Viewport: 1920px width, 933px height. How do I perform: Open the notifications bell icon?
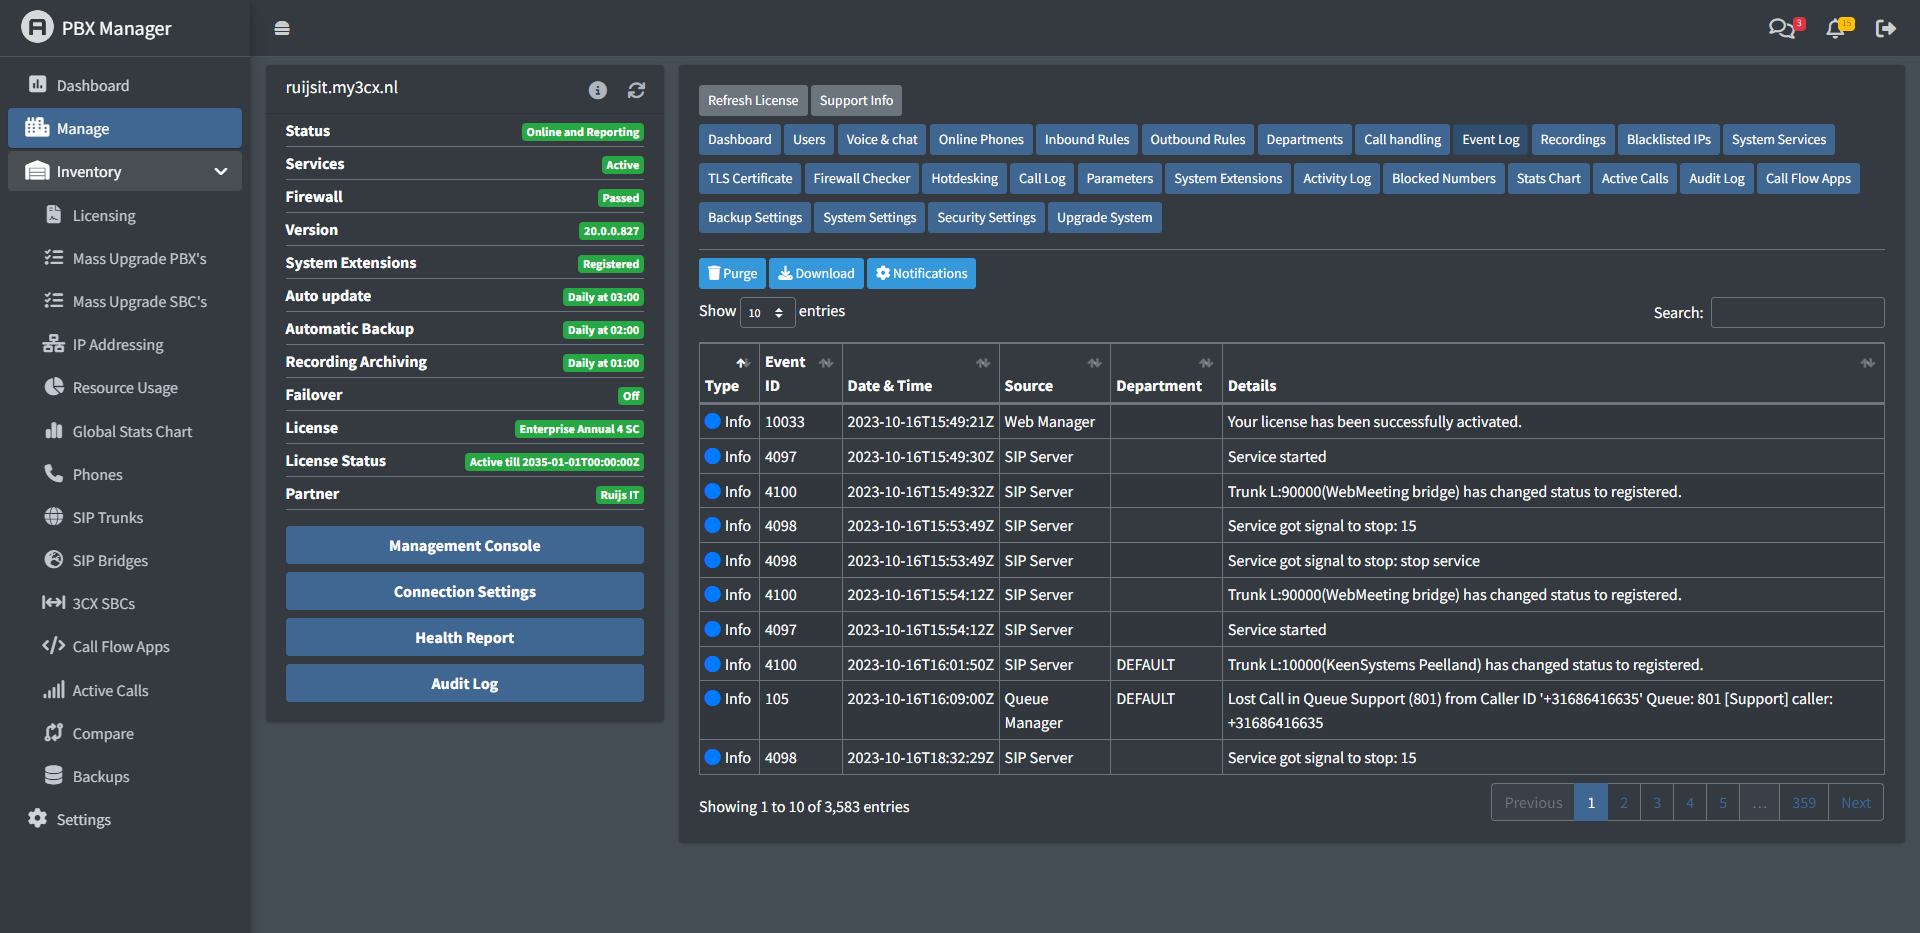pos(1835,28)
